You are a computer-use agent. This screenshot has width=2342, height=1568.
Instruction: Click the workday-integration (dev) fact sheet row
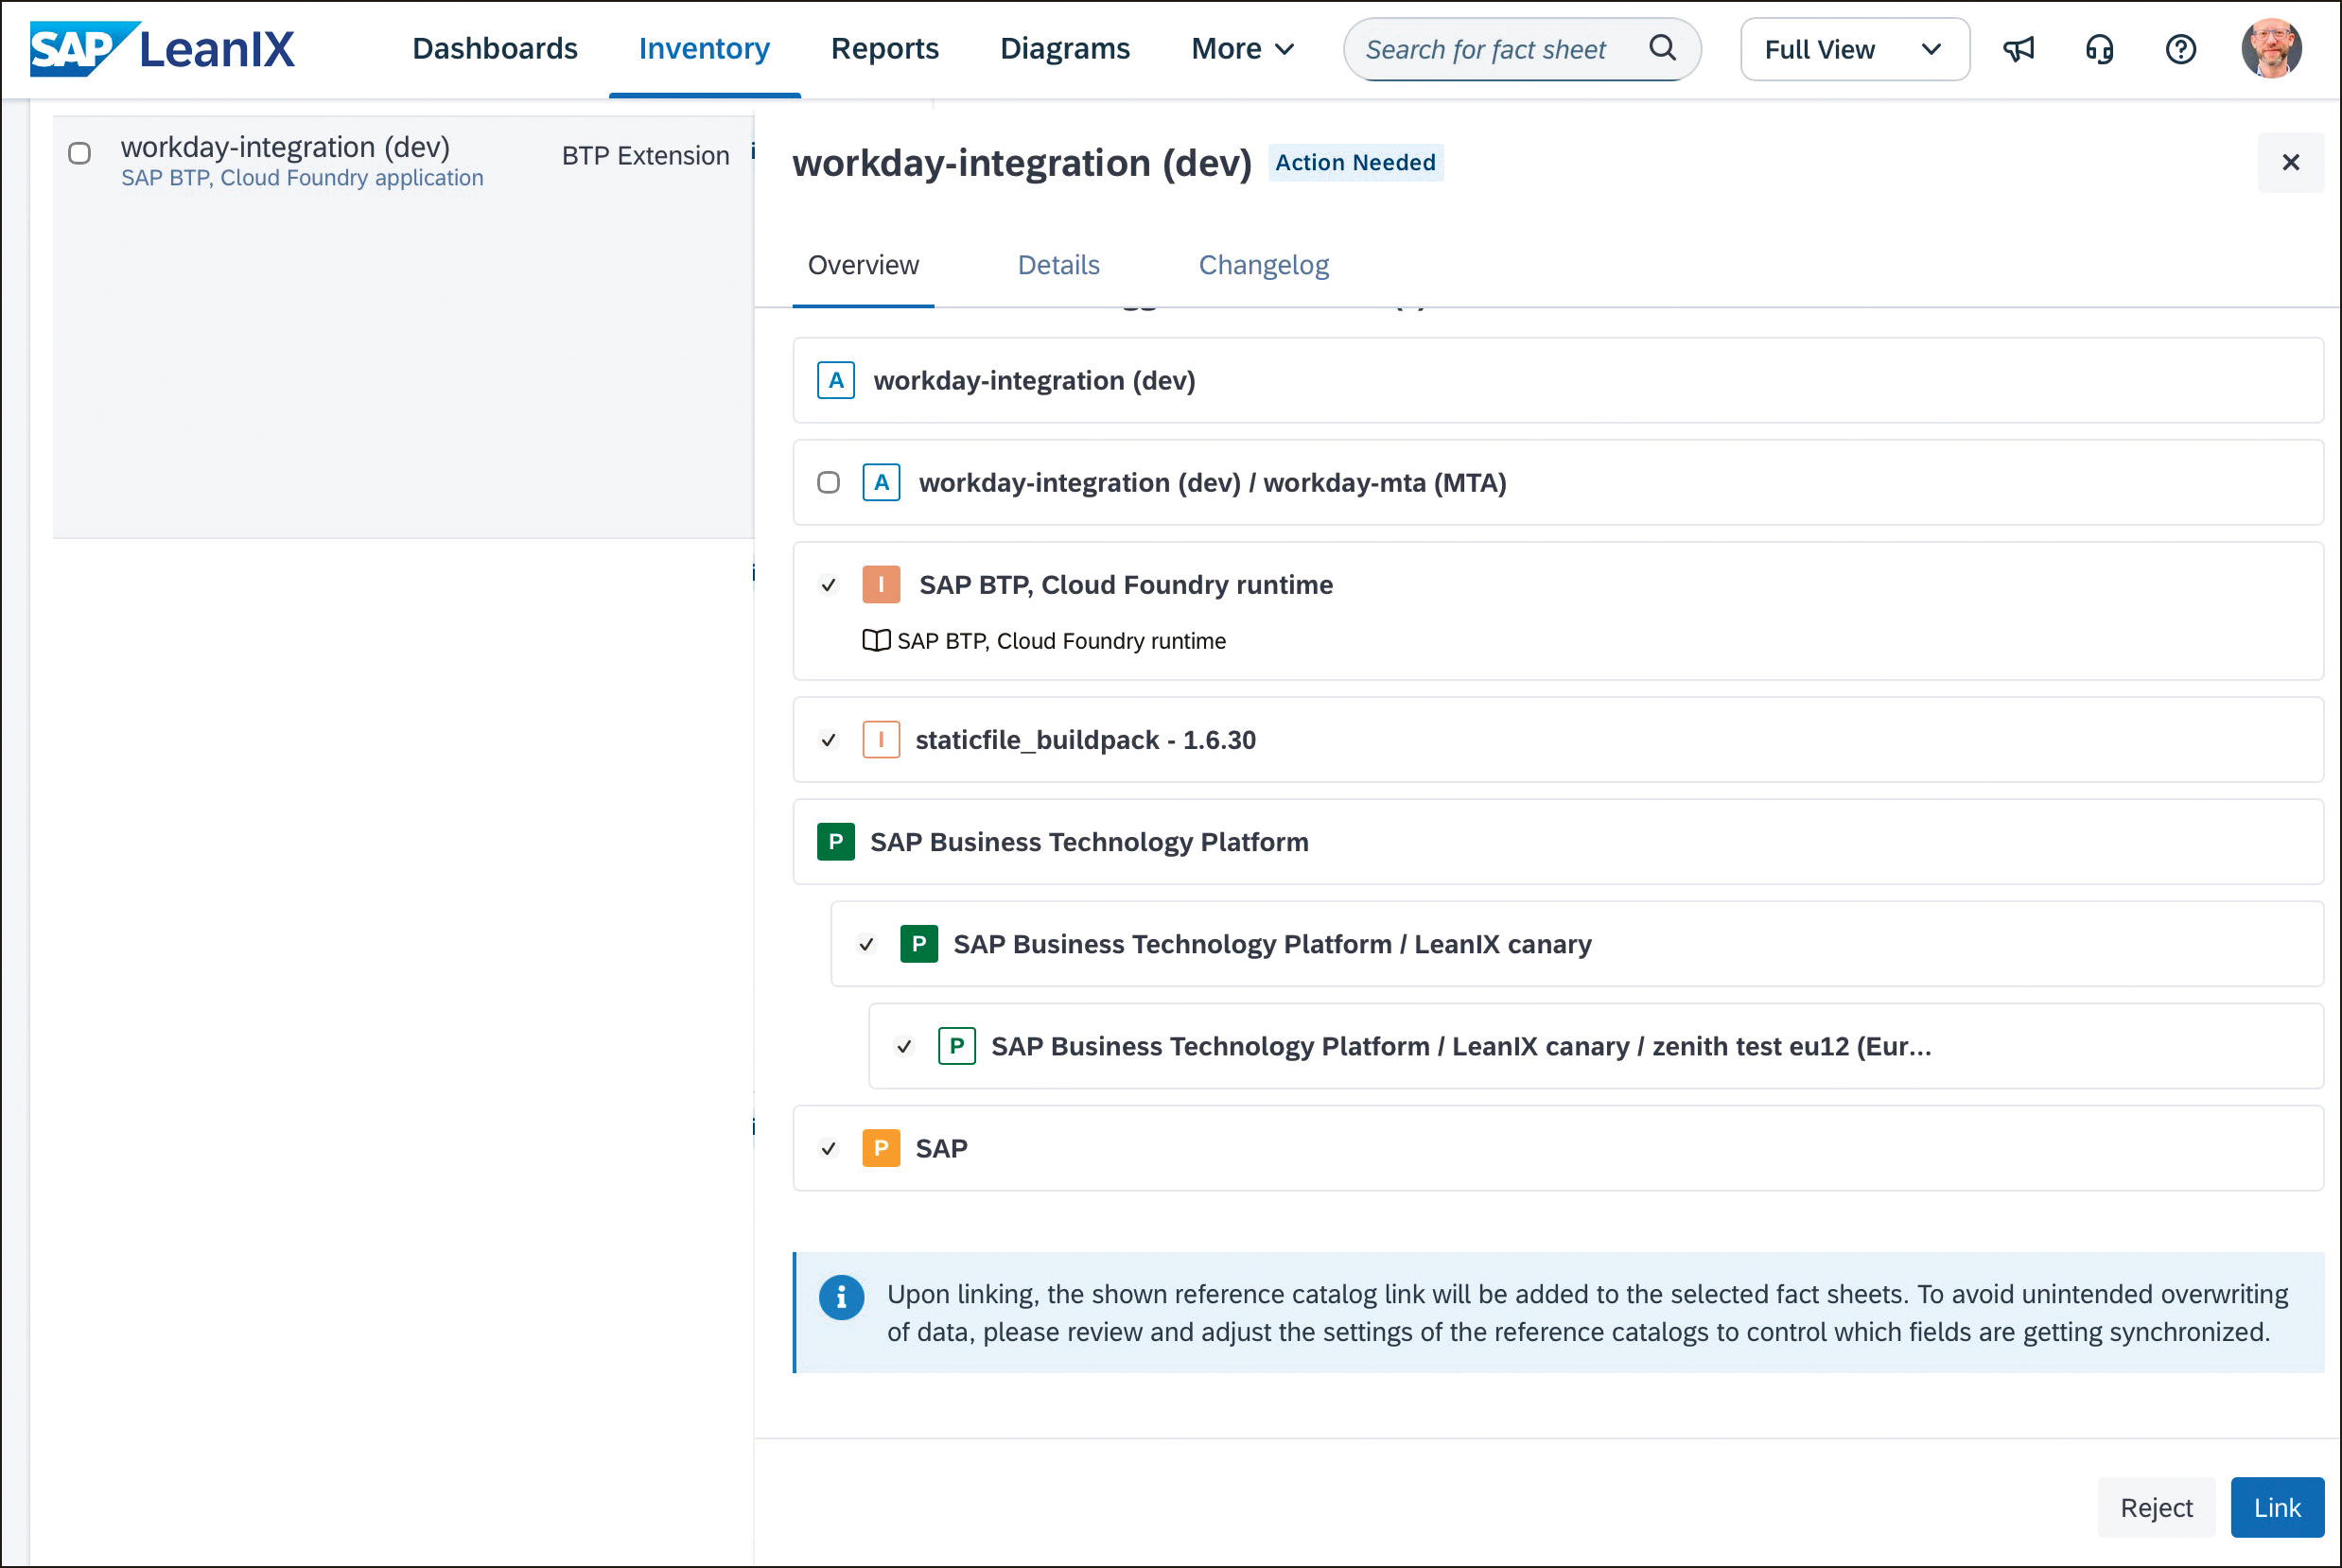pyautogui.click(x=1557, y=380)
